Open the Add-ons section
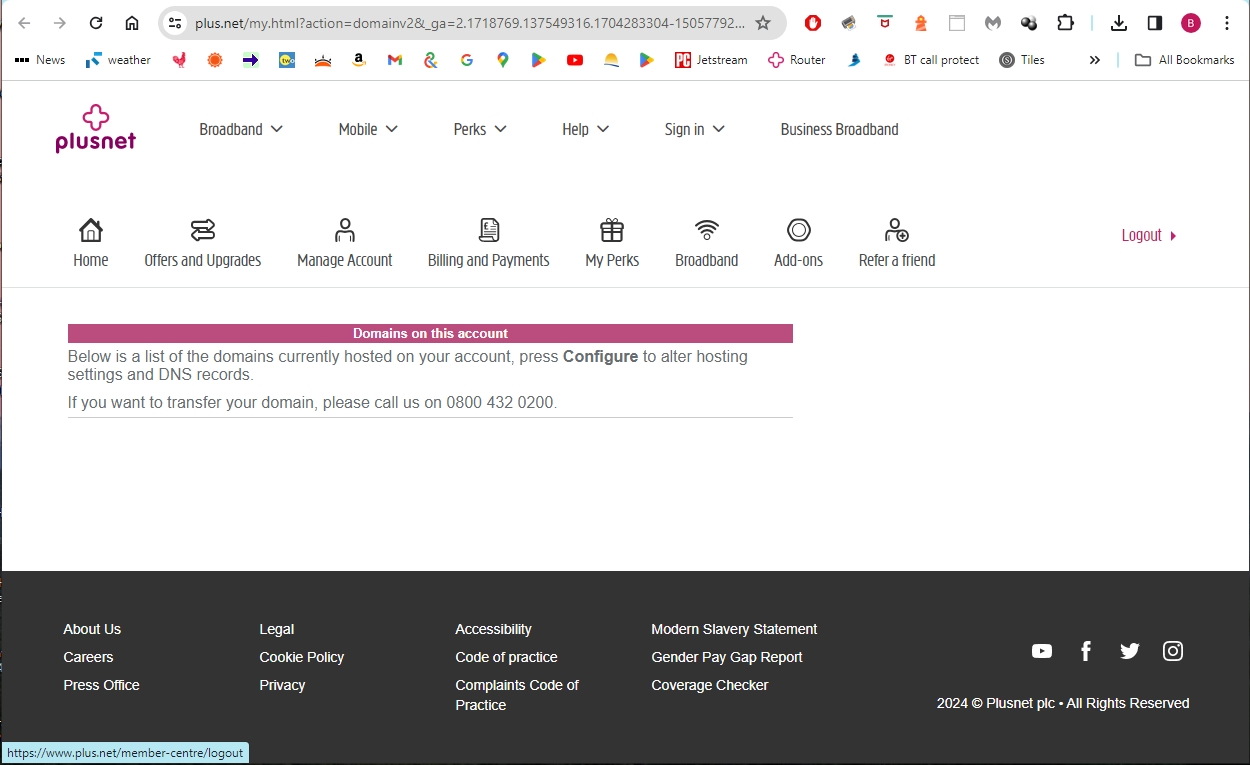 (798, 240)
